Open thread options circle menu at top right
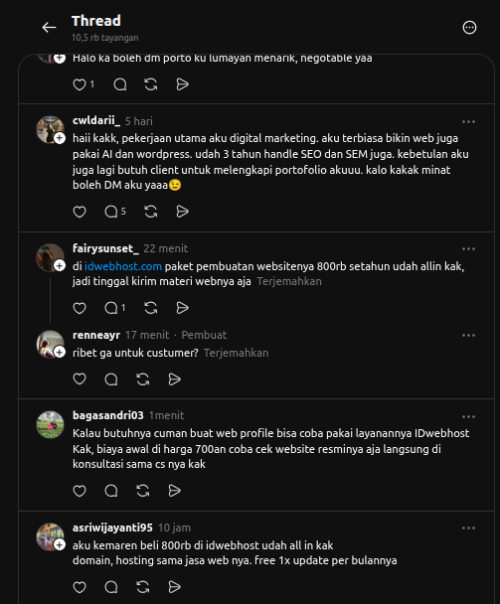Image resolution: width=500 pixels, height=604 pixels. (469, 28)
